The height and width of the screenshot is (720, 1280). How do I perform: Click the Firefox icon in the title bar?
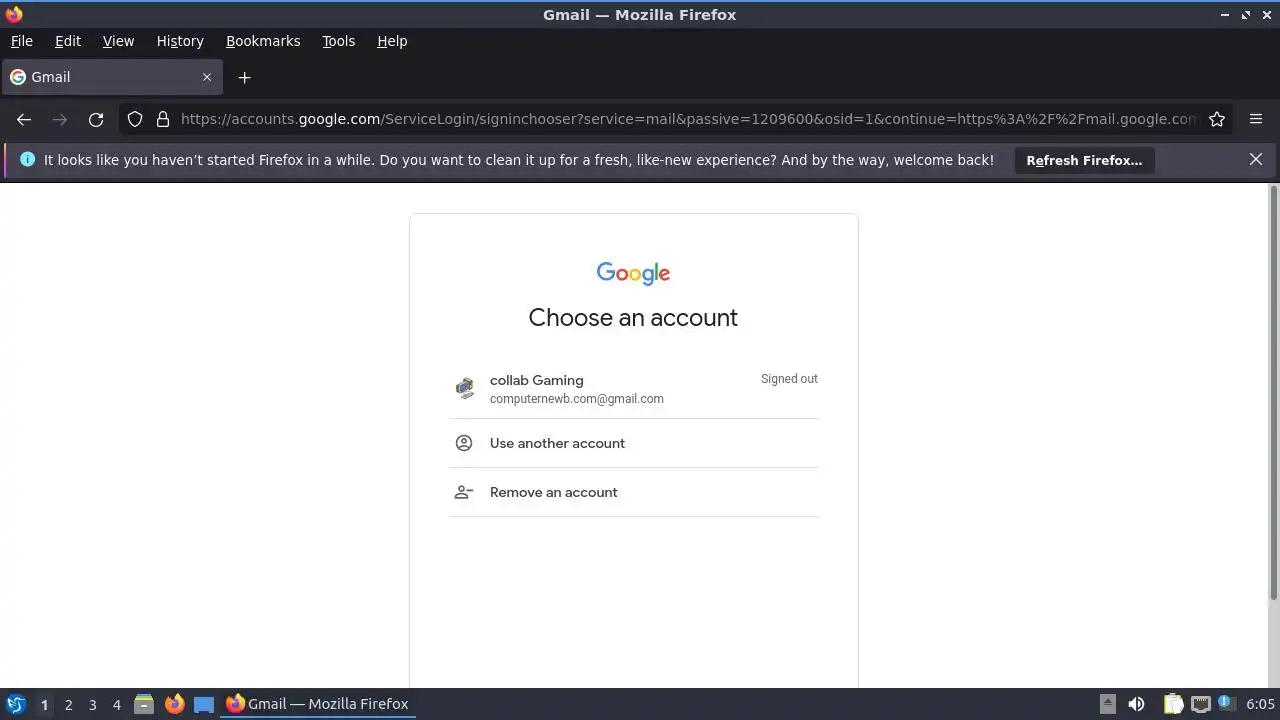14,14
